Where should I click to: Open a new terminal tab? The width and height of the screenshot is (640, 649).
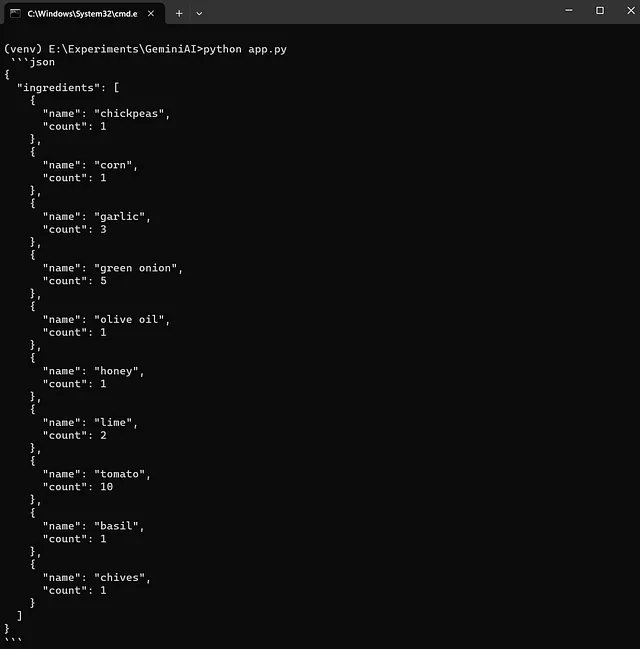tap(179, 14)
